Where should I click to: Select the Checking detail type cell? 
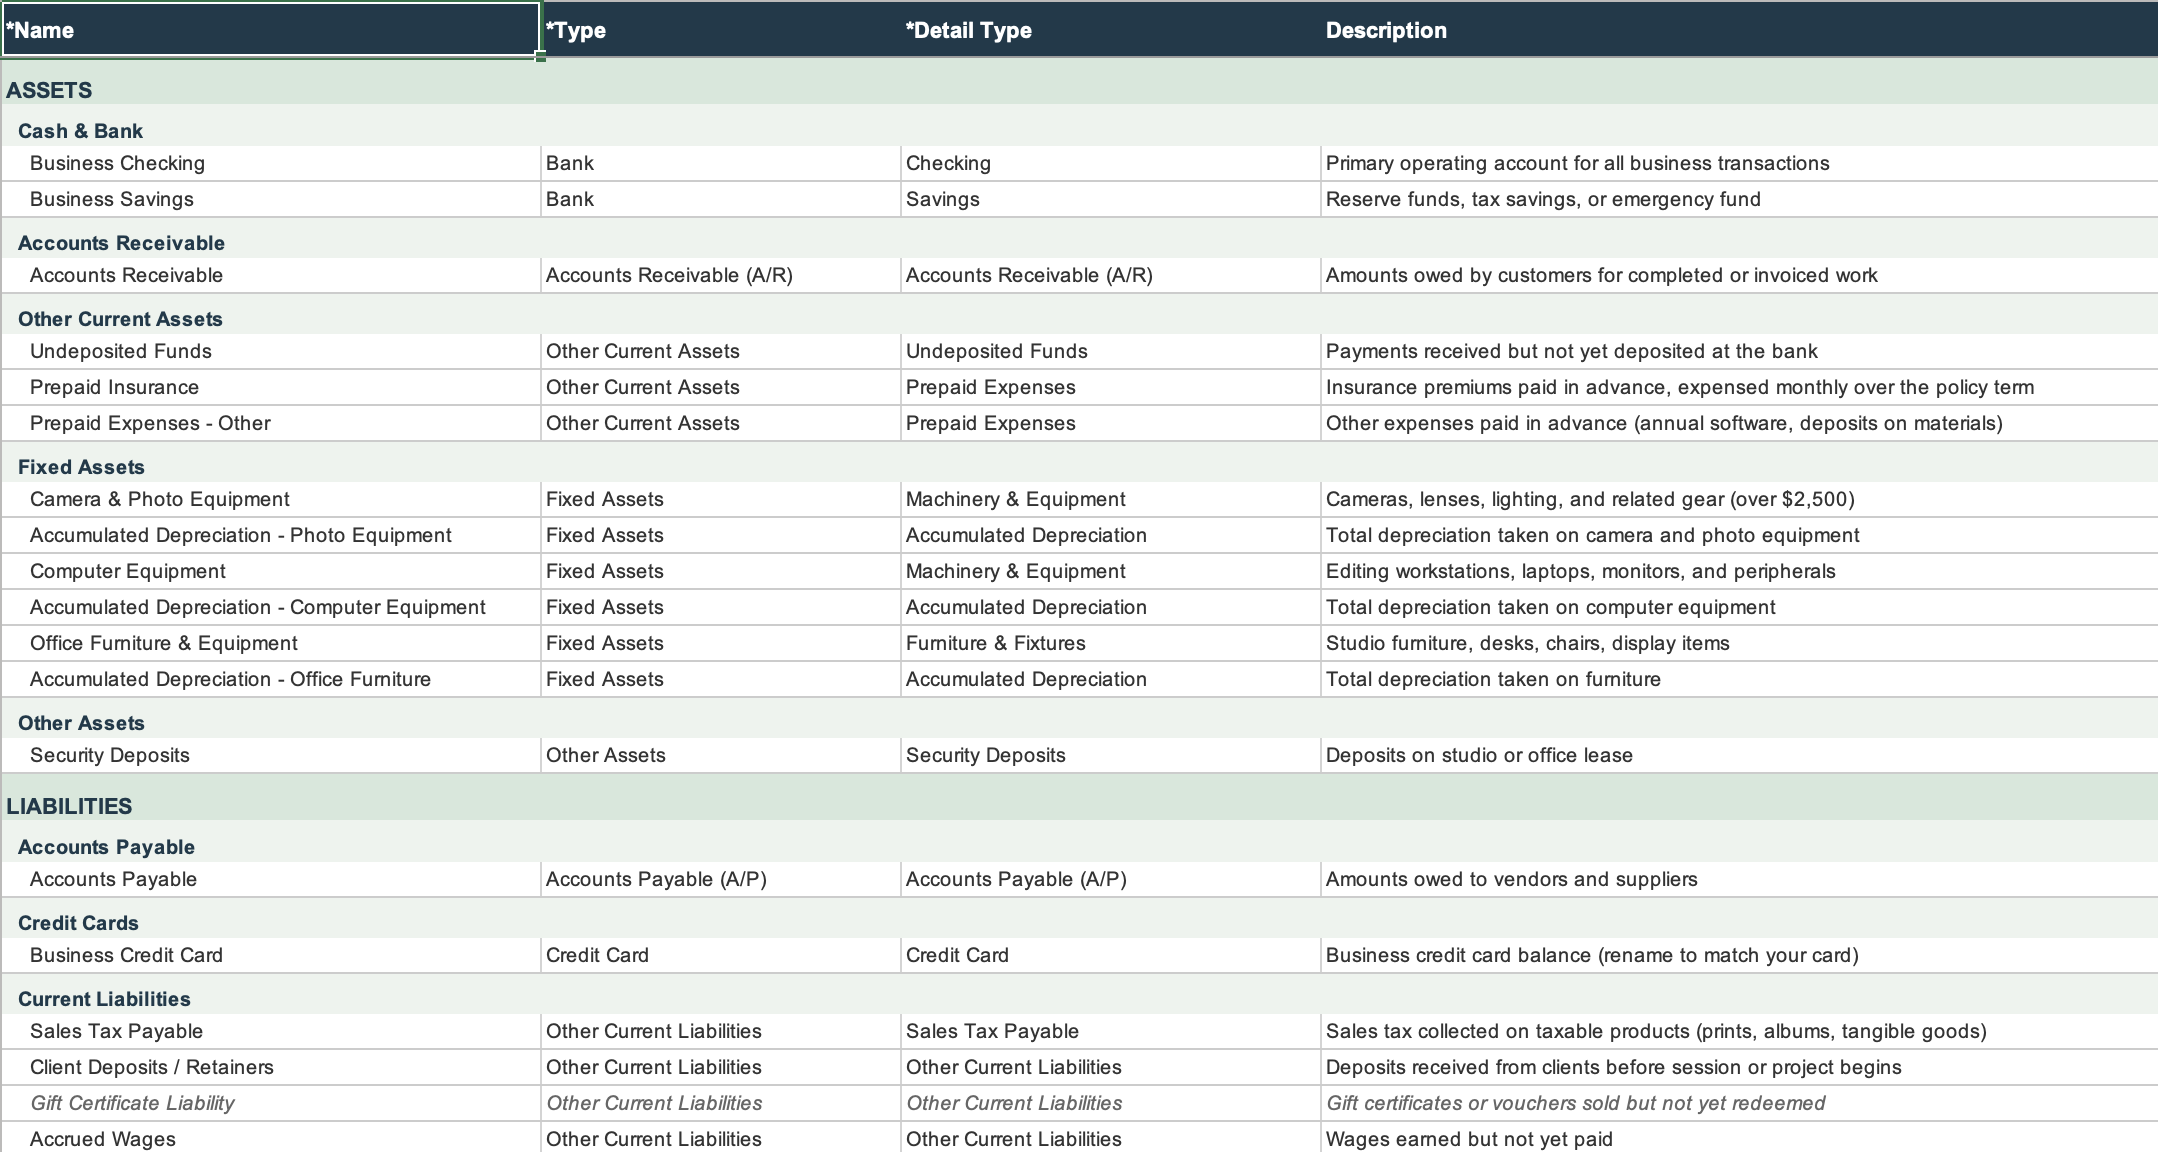tap(1110, 163)
